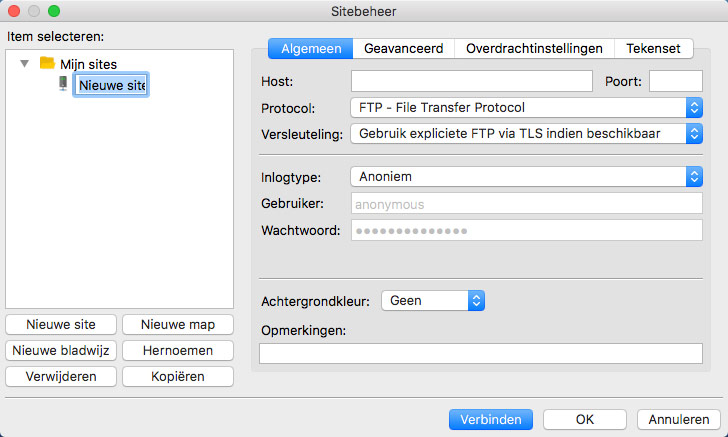Viewport: 728px width, 437px height.
Task: Collapse the Mijn sites tree node
Action: point(25,64)
